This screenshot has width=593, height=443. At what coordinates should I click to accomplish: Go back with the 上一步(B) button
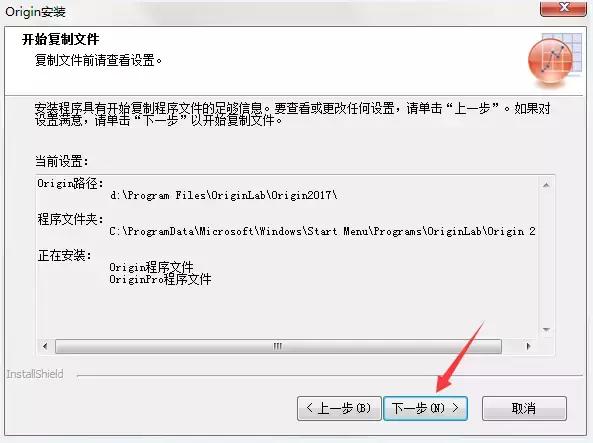click(339, 408)
